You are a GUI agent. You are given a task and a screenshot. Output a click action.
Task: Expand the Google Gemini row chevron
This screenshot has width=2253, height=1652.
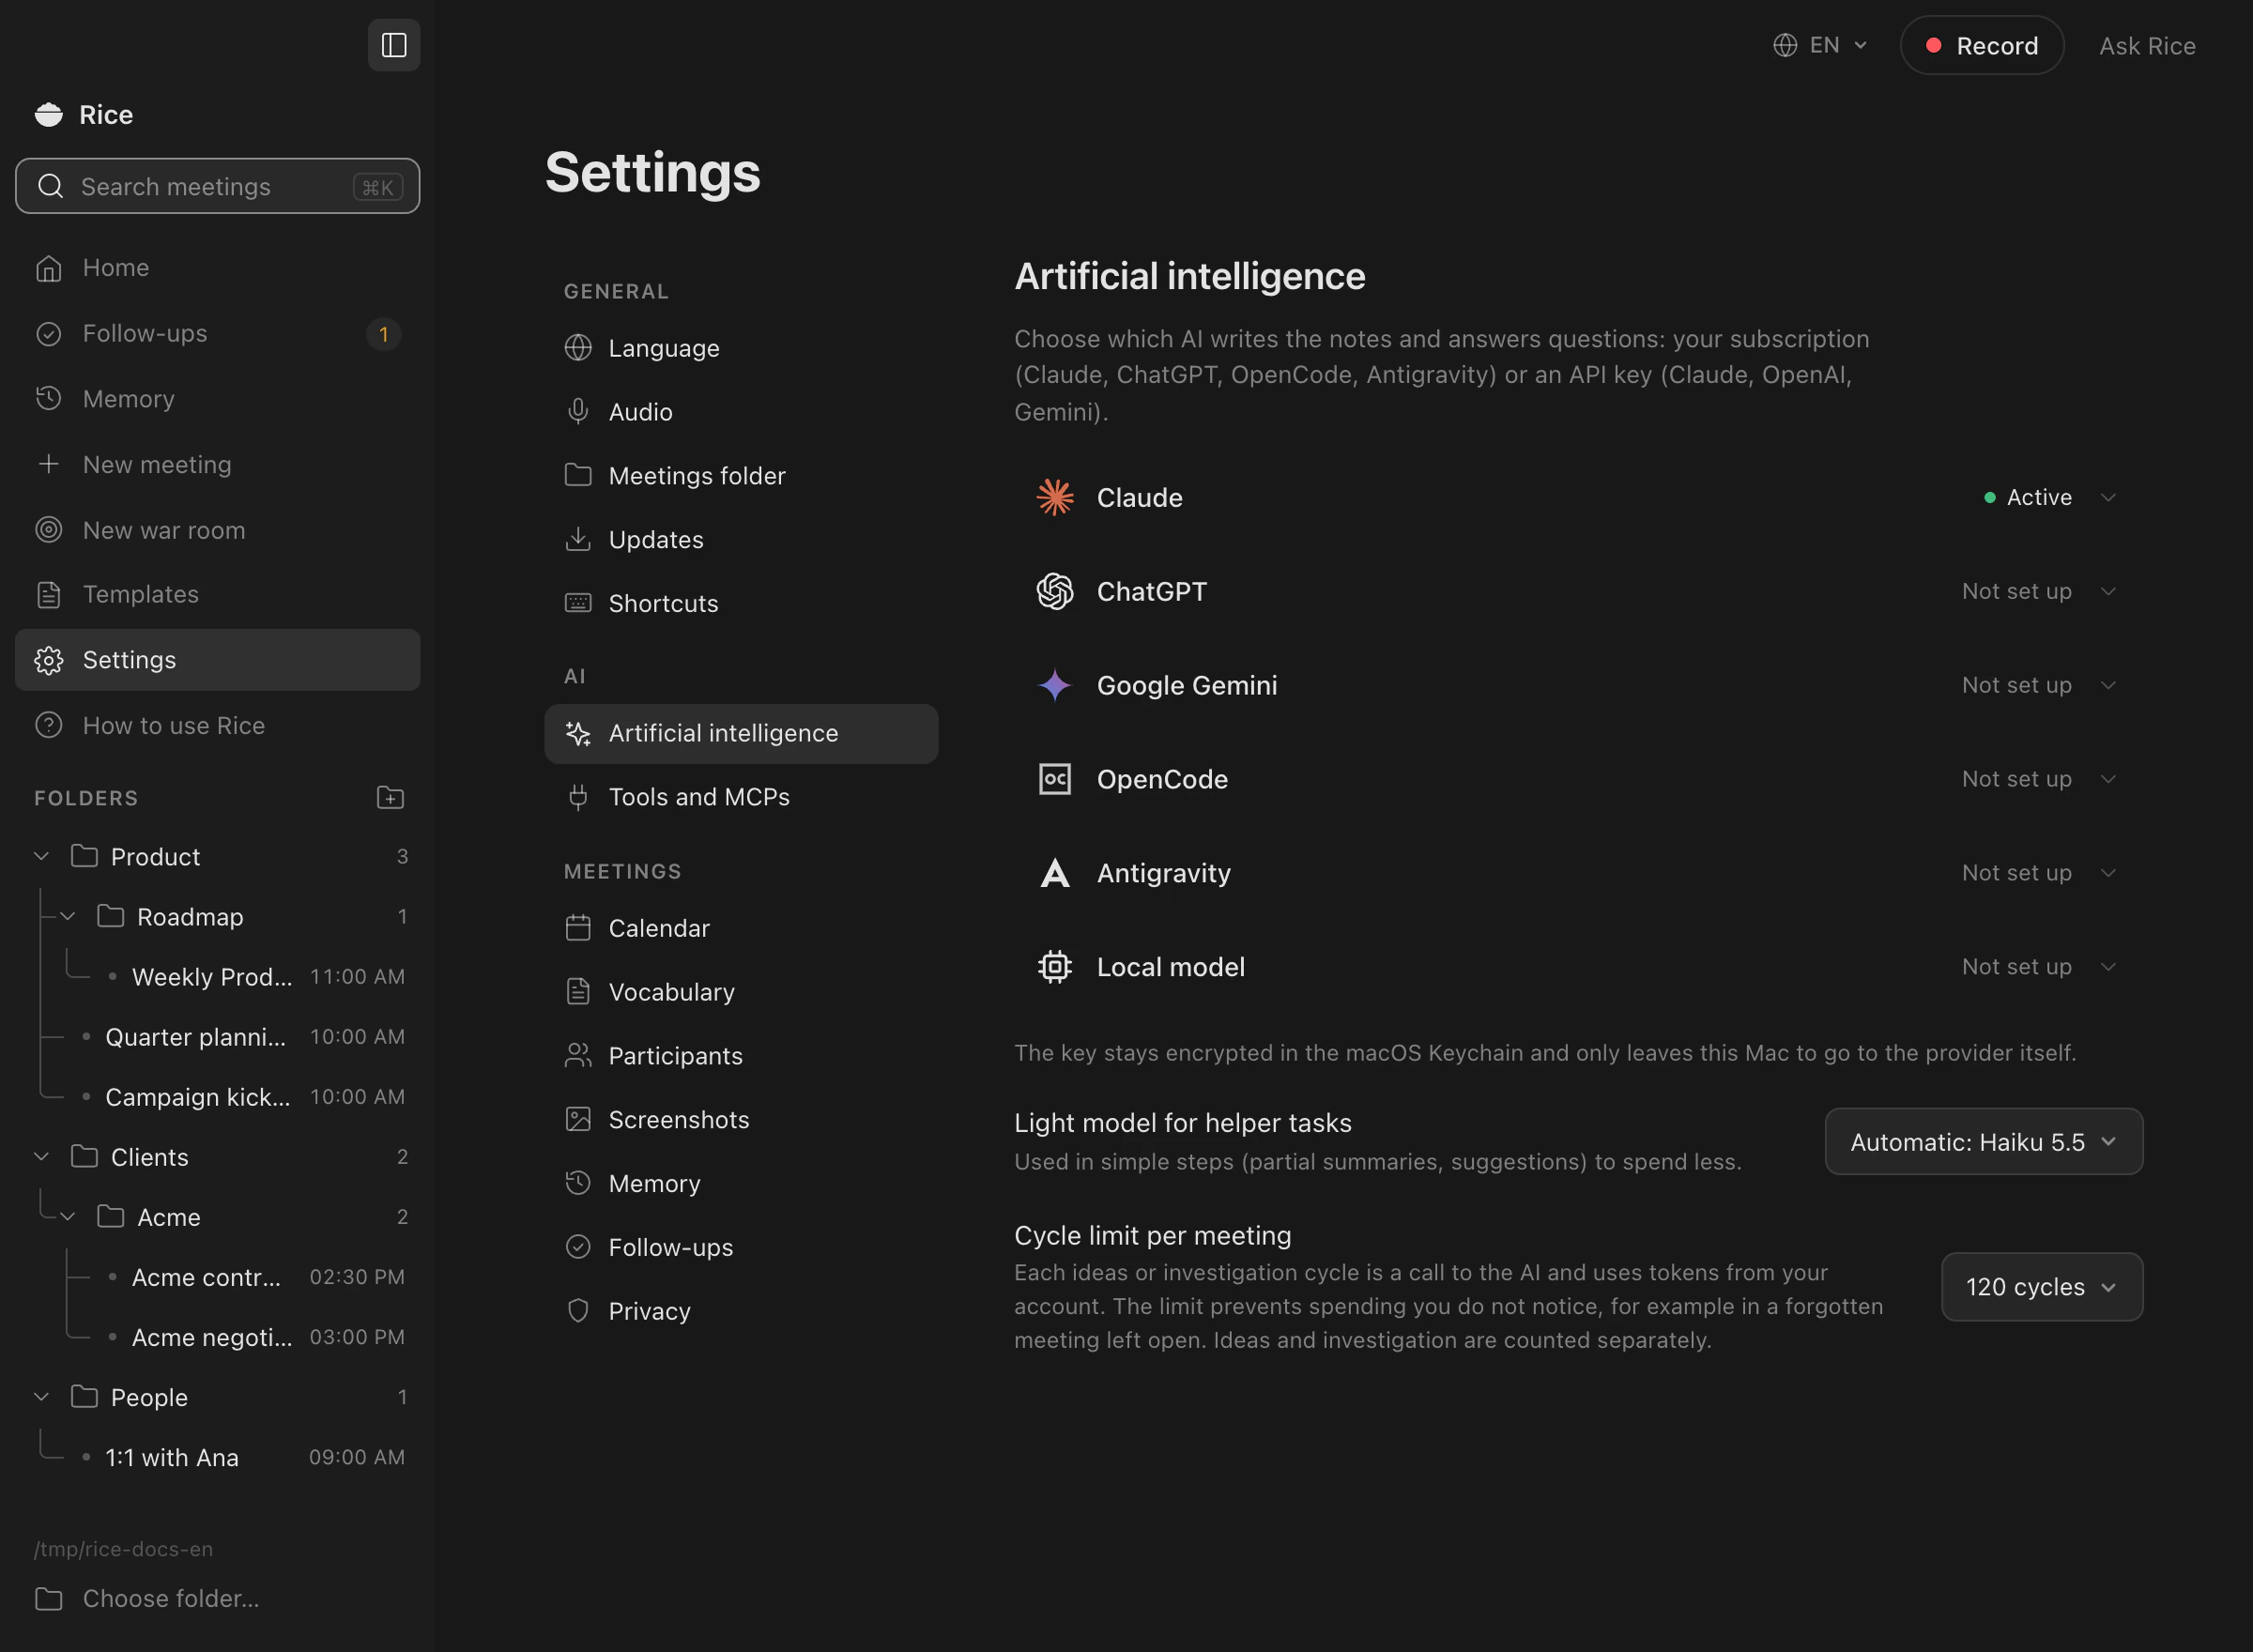pyautogui.click(x=2108, y=685)
